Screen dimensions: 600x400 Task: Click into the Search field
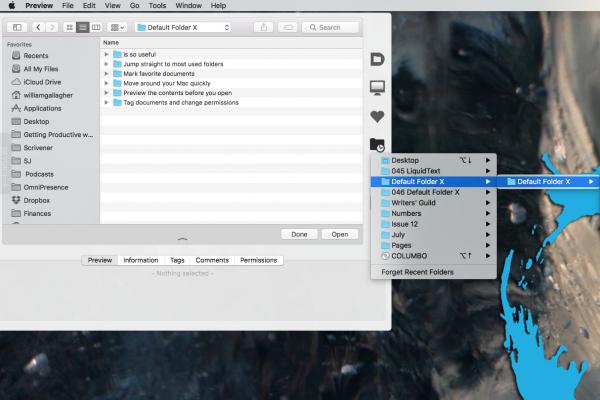[331, 27]
